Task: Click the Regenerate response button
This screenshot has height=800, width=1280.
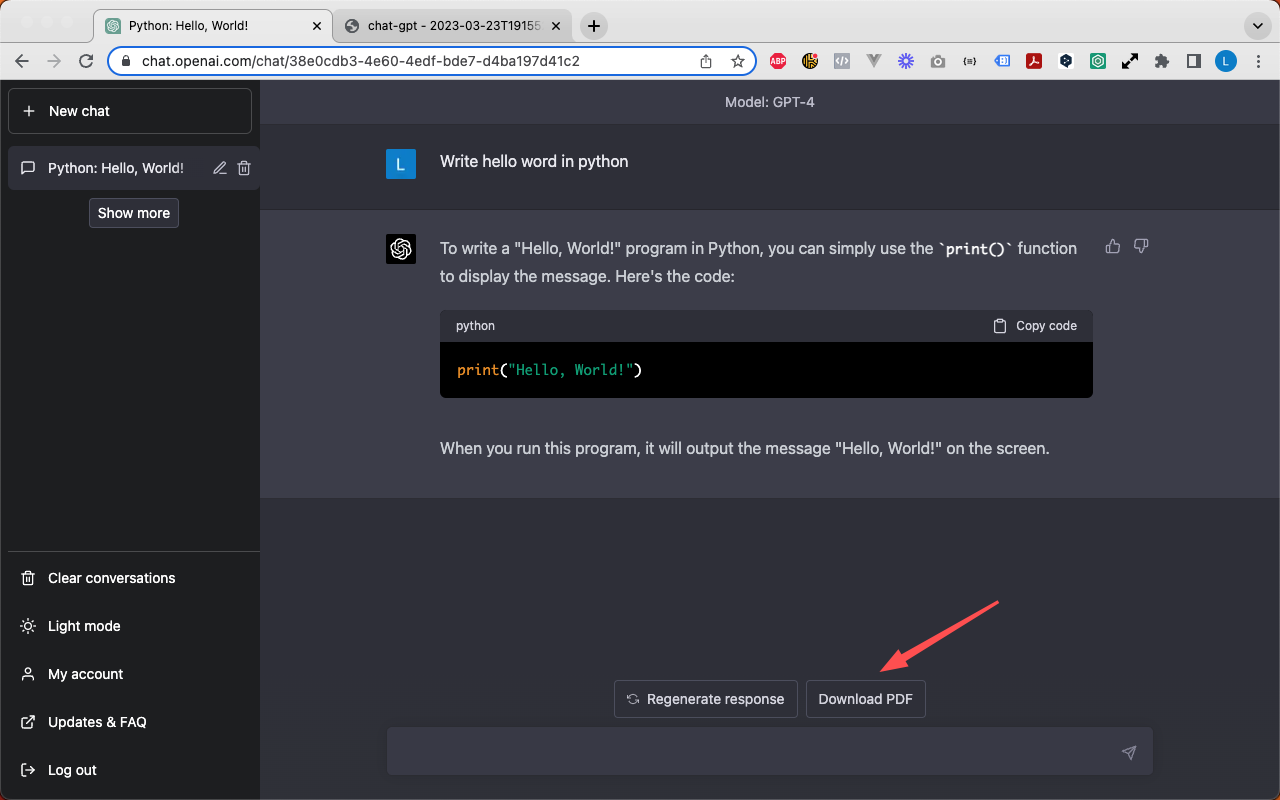Action: click(x=705, y=699)
